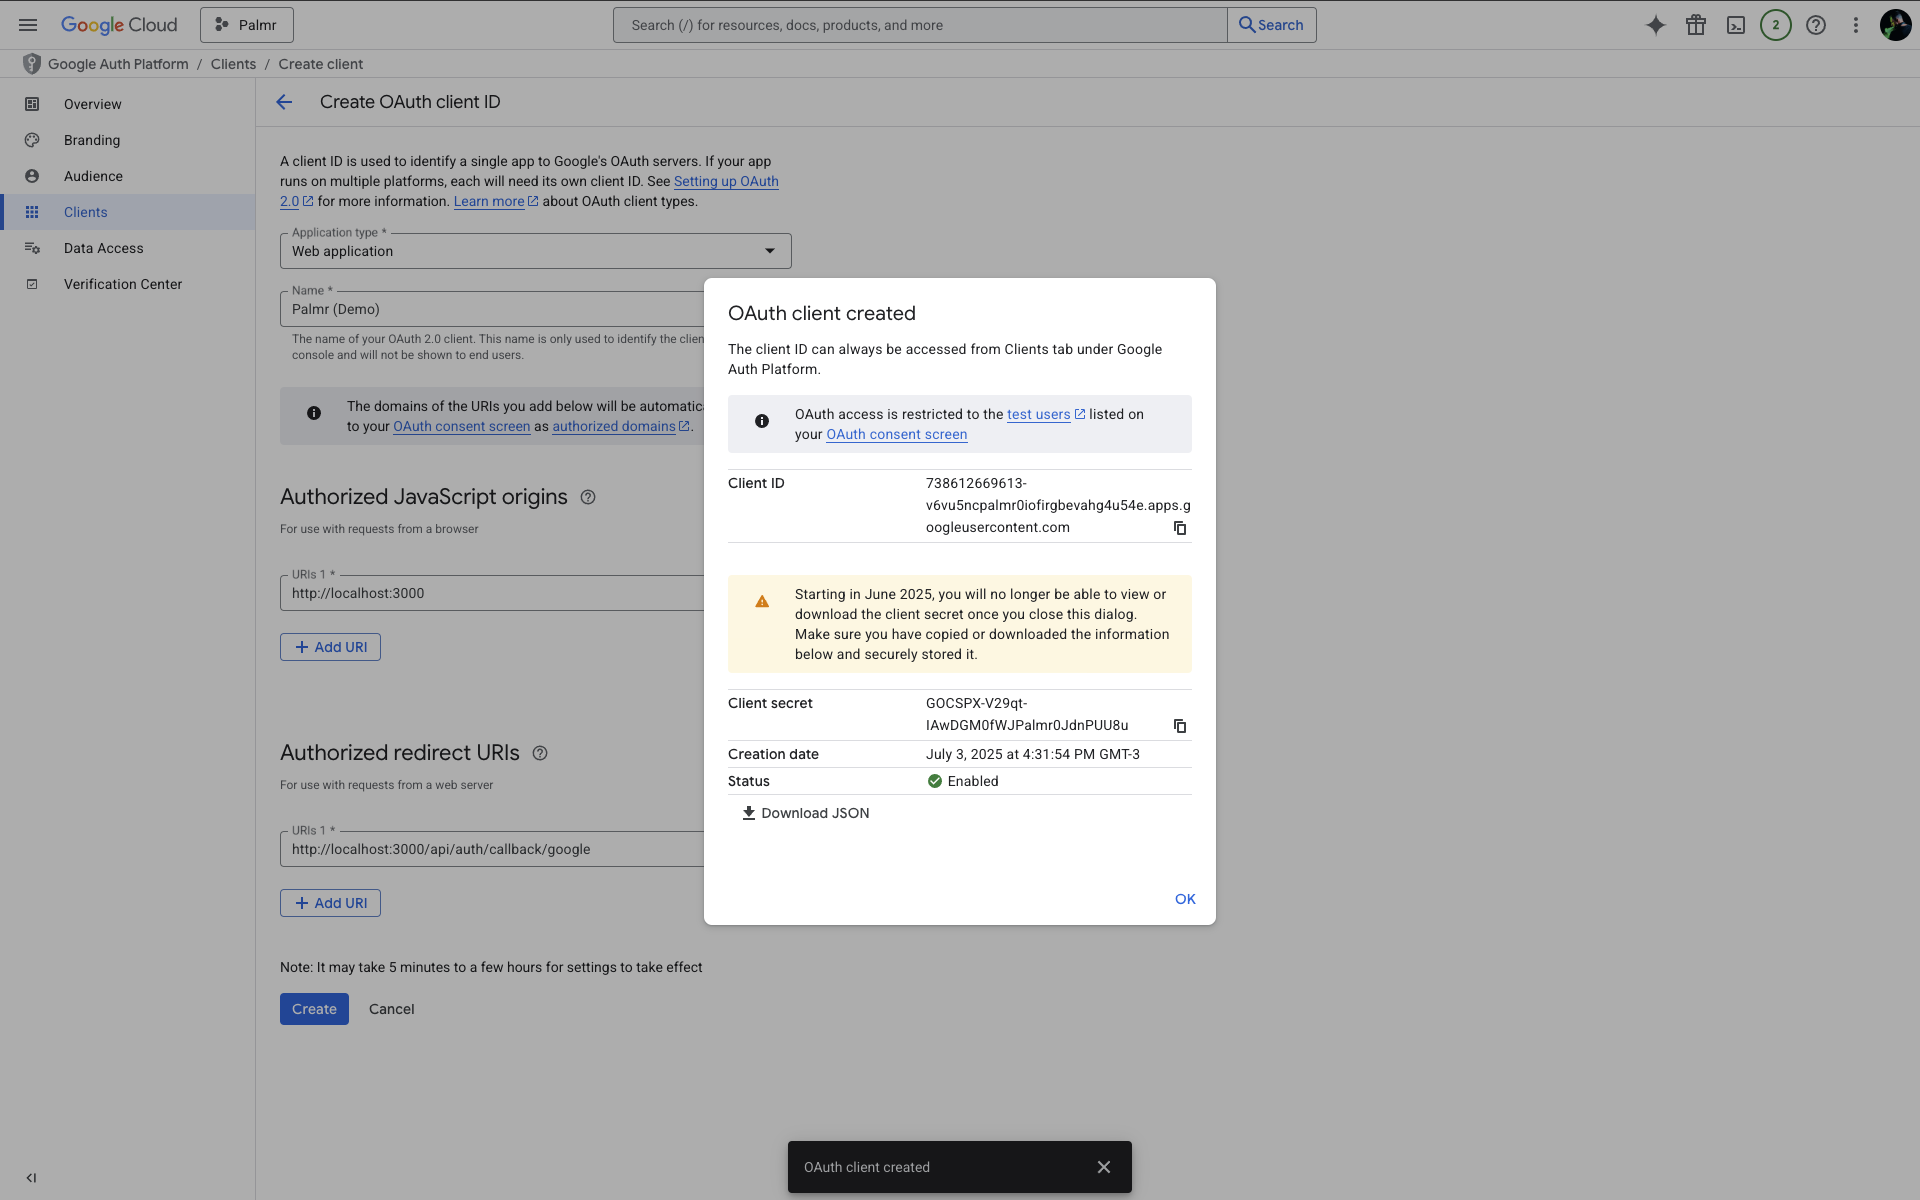
Task: Click the warning triangle icon in dialog
Action: click(762, 601)
